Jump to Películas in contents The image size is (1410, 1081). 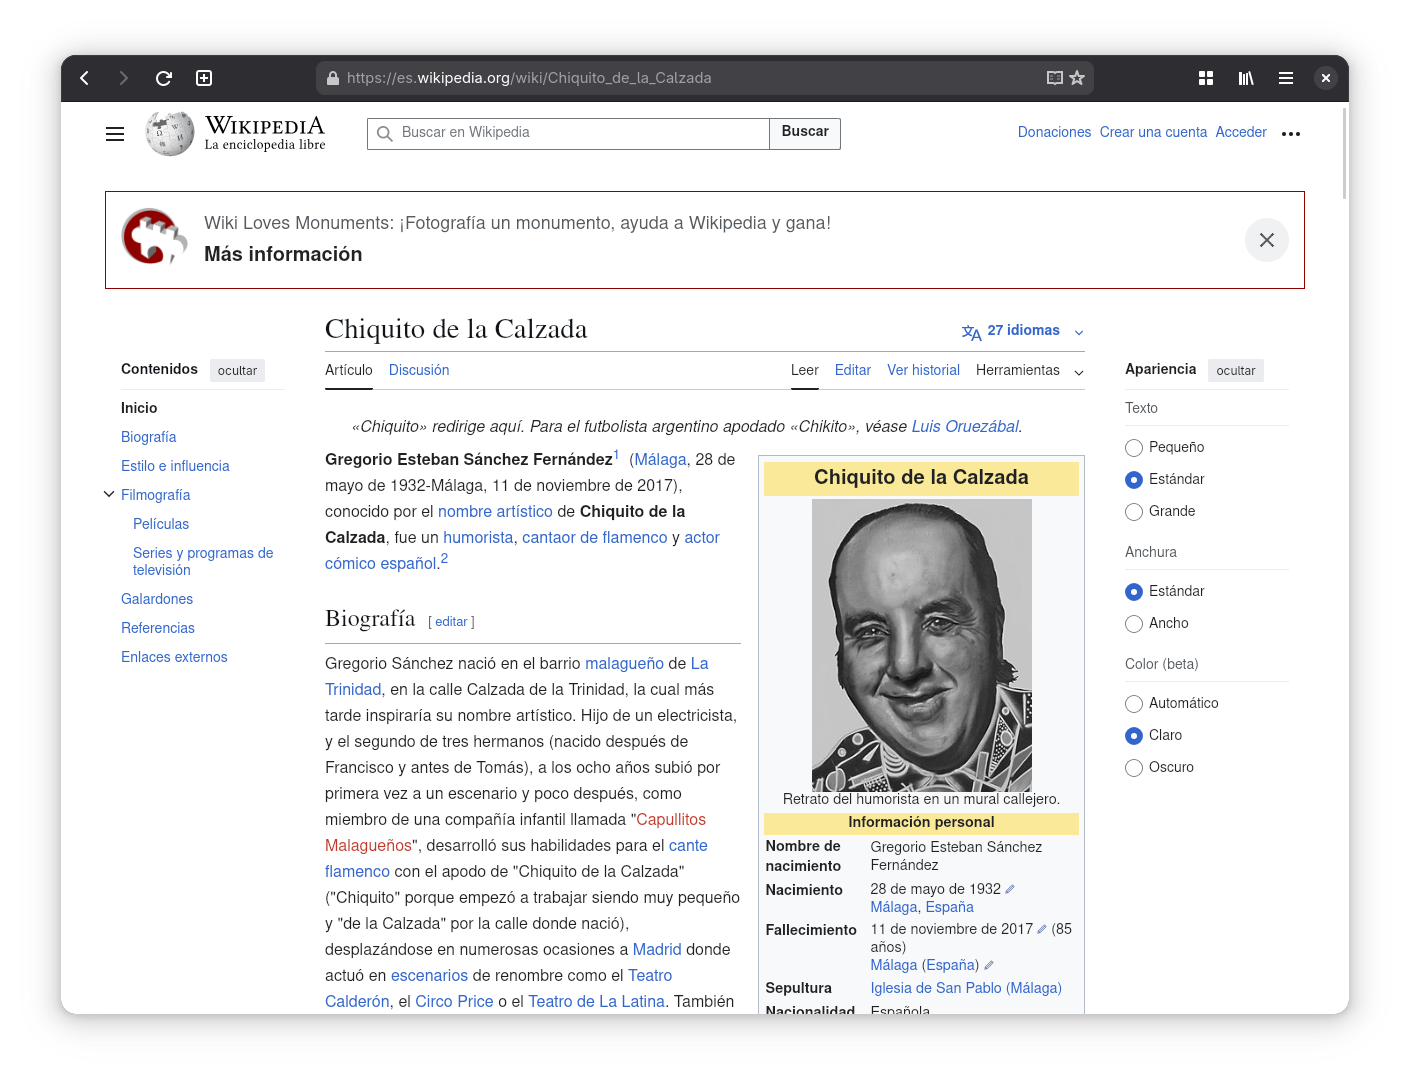(x=161, y=524)
